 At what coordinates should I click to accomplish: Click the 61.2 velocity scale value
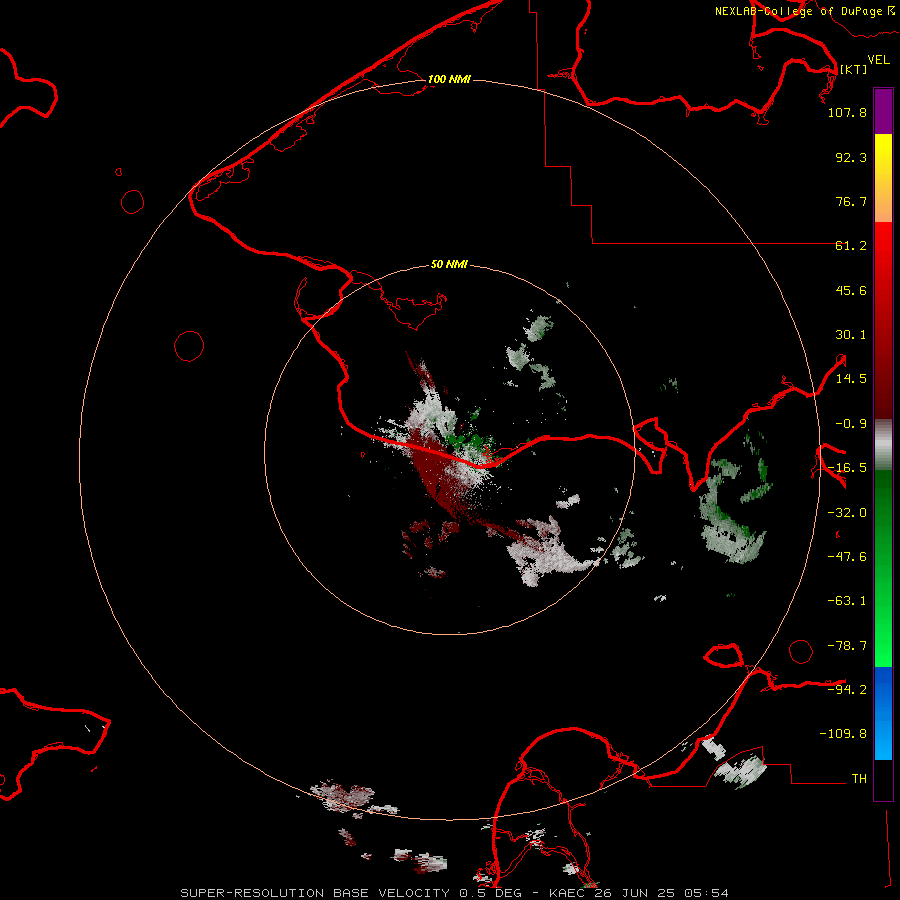click(x=851, y=246)
